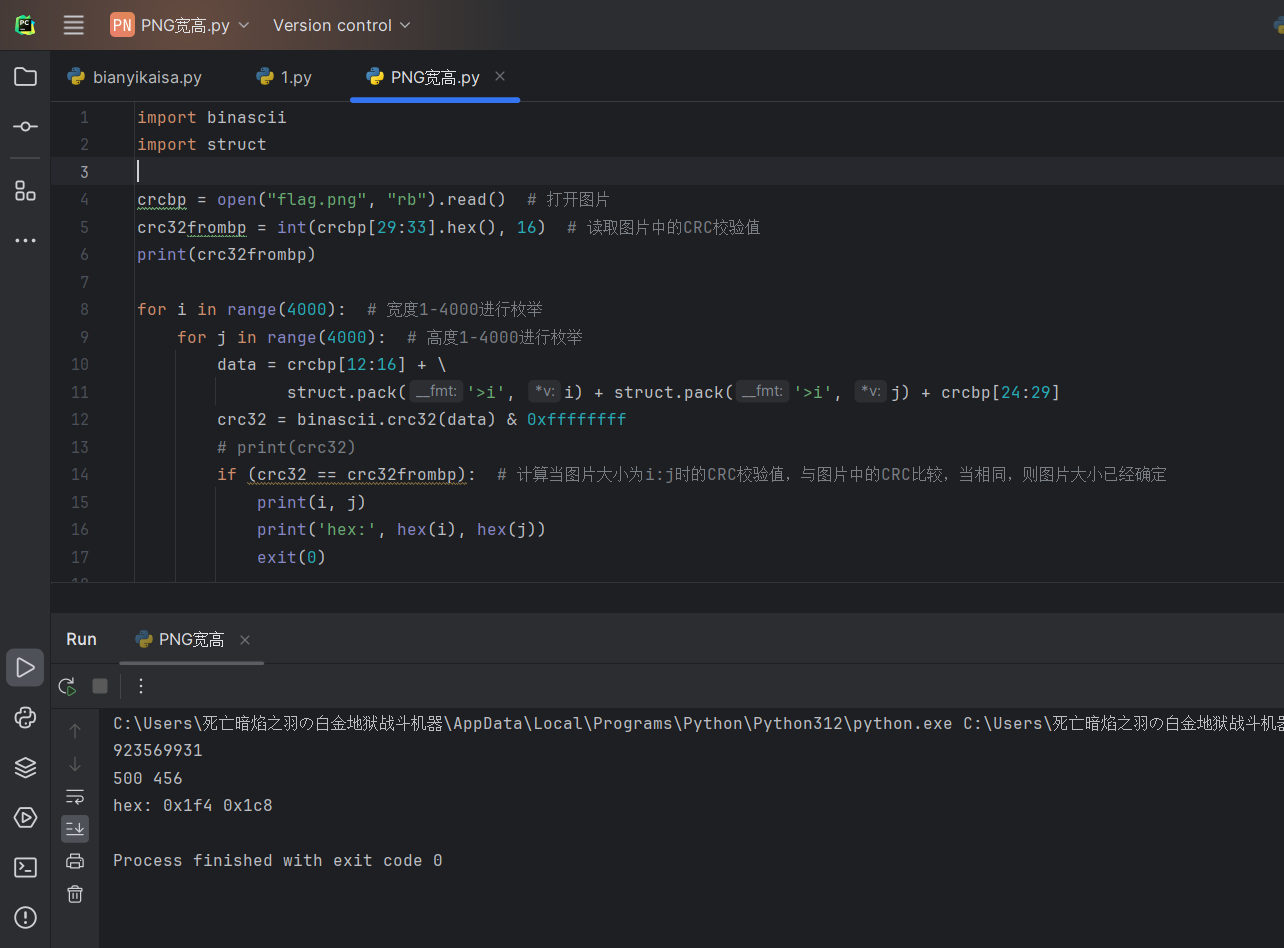This screenshot has width=1284, height=948.
Task: Click '0xffffffff' on line 12
Action: tap(577, 419)
